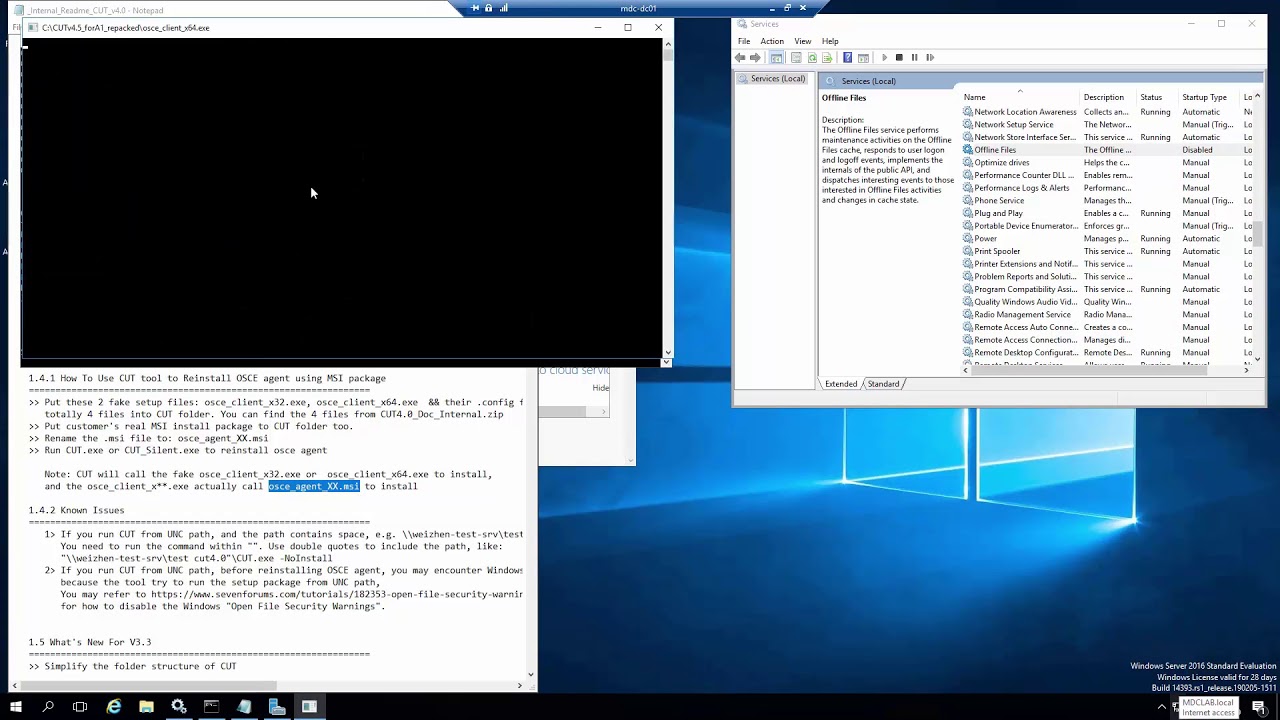Select Program Compatibility Assistant service

click(x=1107, y=289)
